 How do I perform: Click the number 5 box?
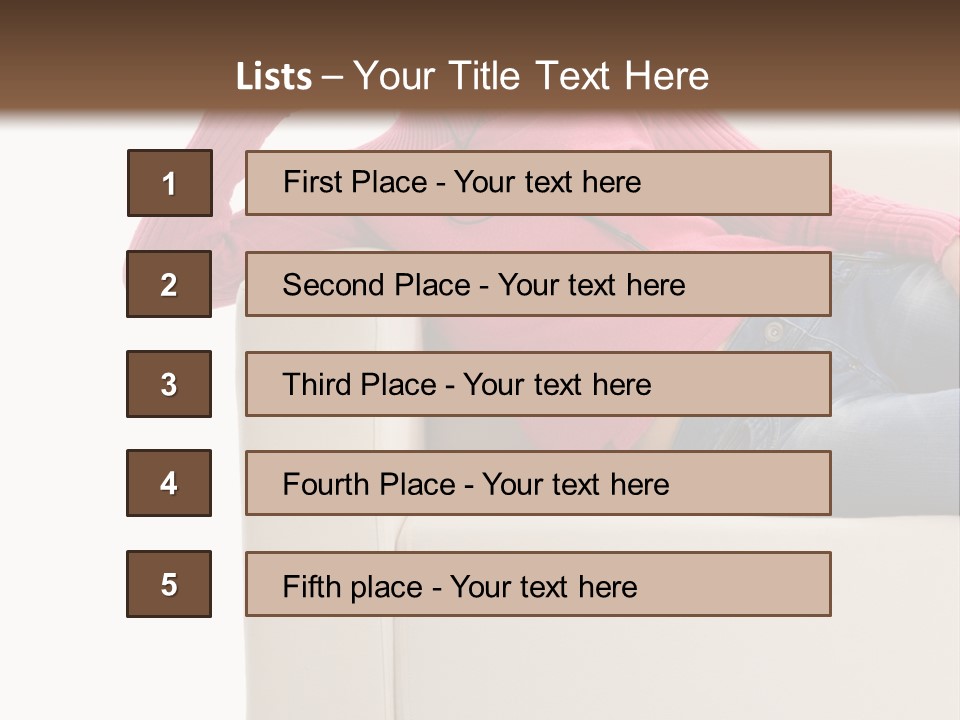(169, 584)
